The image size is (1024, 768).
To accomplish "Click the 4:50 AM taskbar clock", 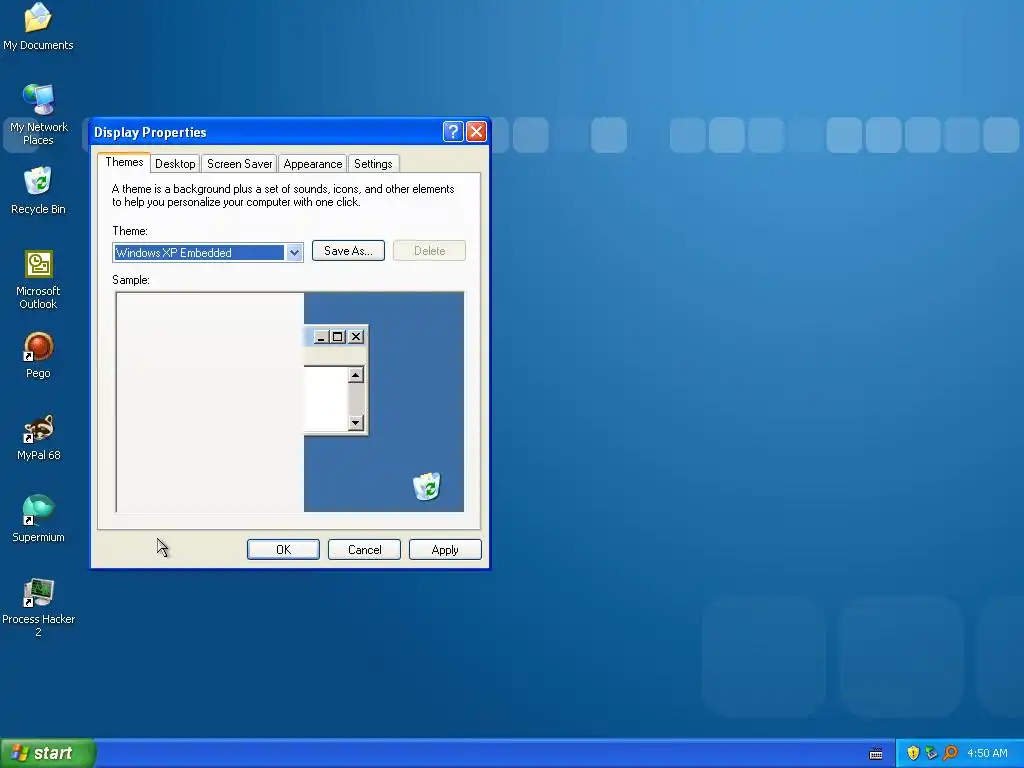I will click(x=987, y=753).
